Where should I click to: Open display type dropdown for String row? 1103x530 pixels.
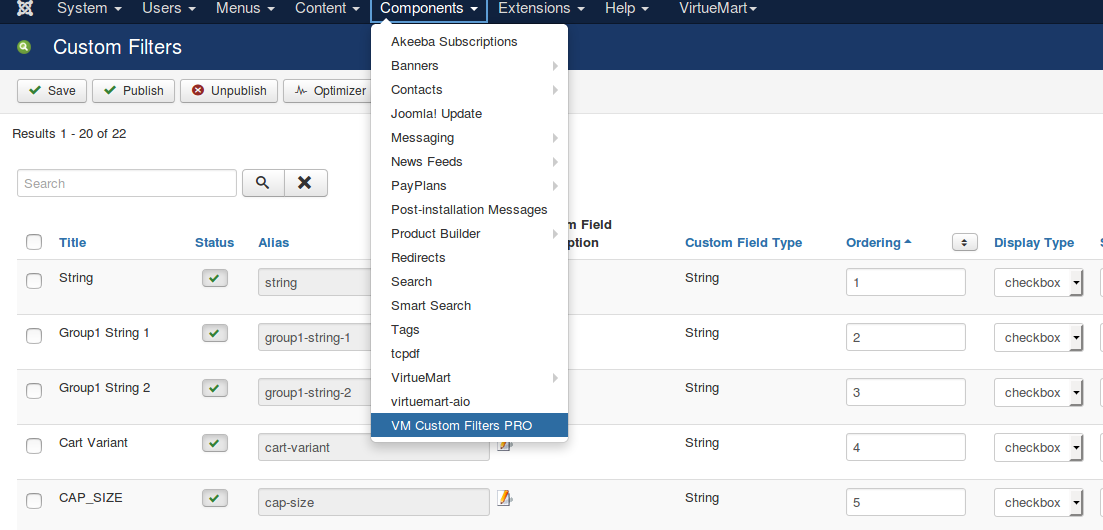click(1038, 282)
